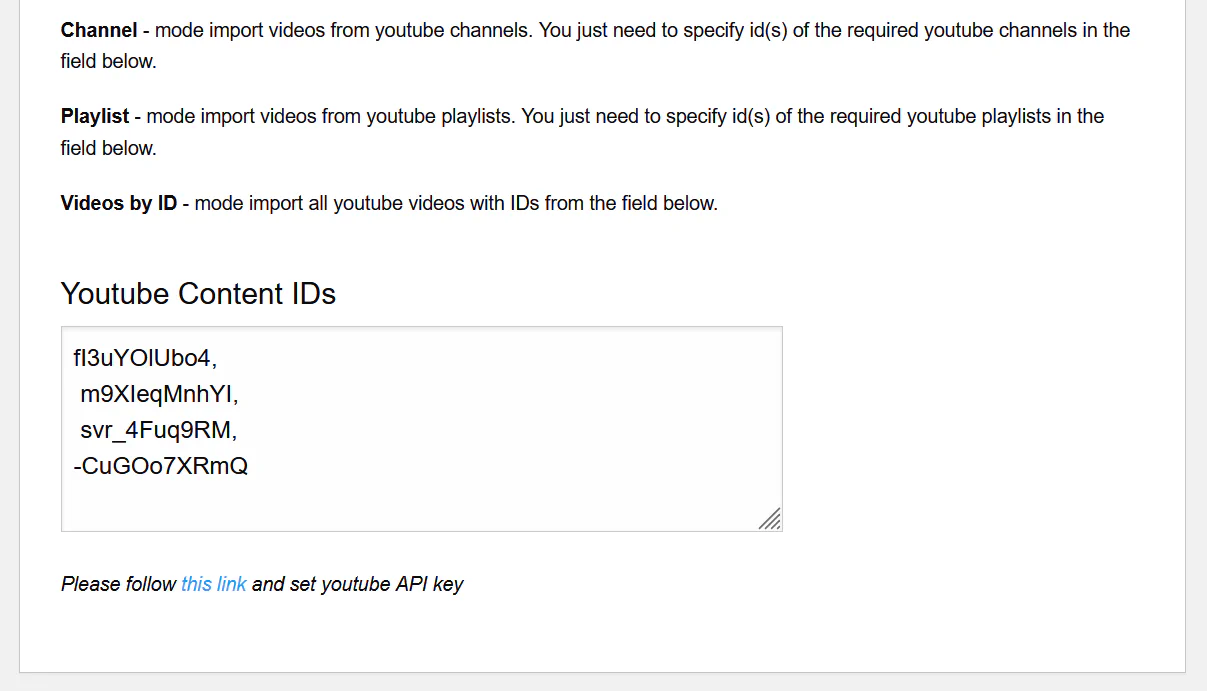The width and height of the screenshot is (1207, 691).
Task: Open the 'this link' hyperlink
Action: [214, 584]
